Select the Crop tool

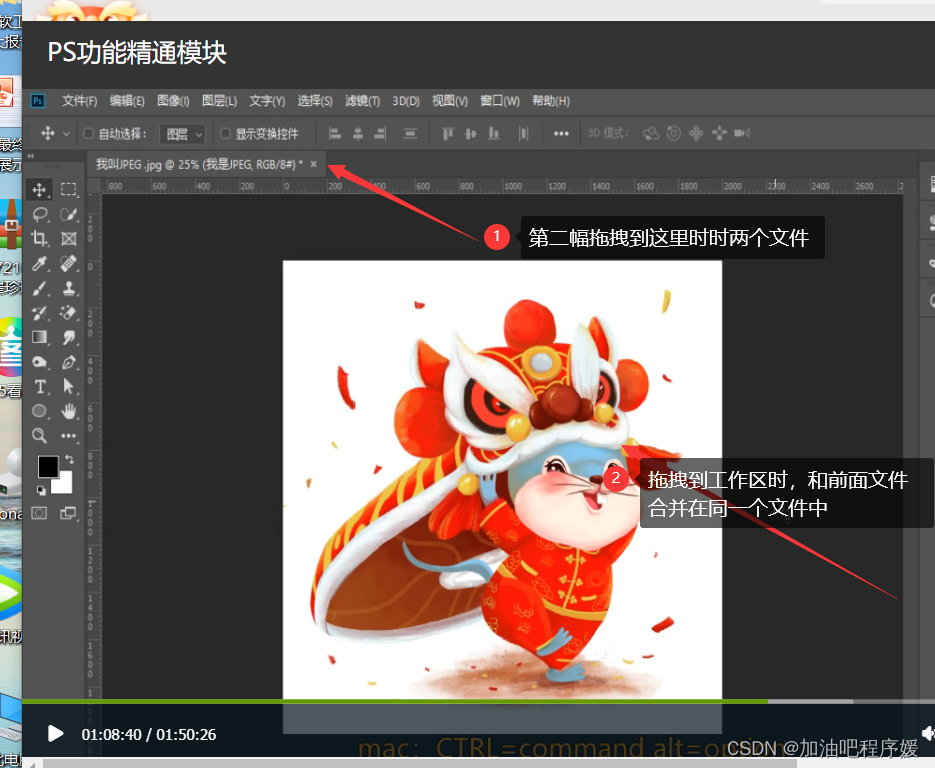pyautogui.click(x=39, y=239)
